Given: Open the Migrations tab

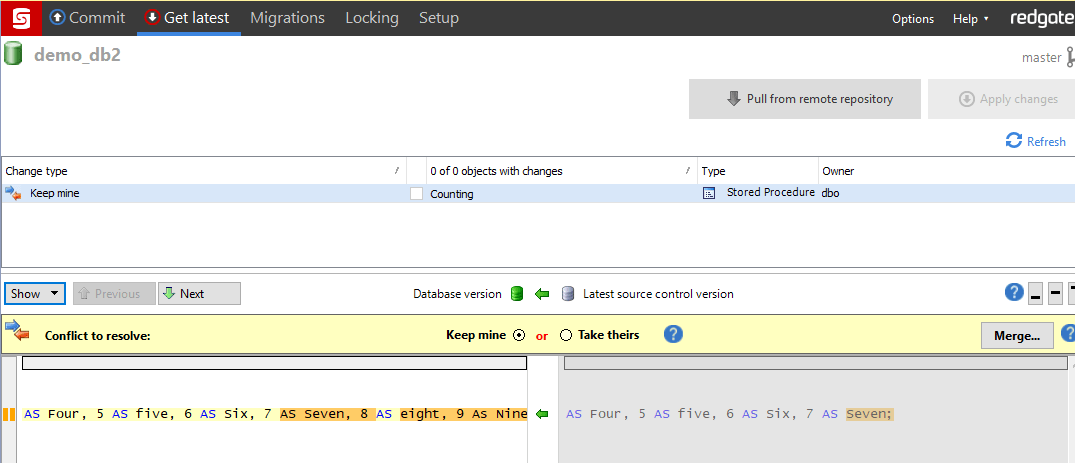Looking at the screenshot, I should [287, 18].
